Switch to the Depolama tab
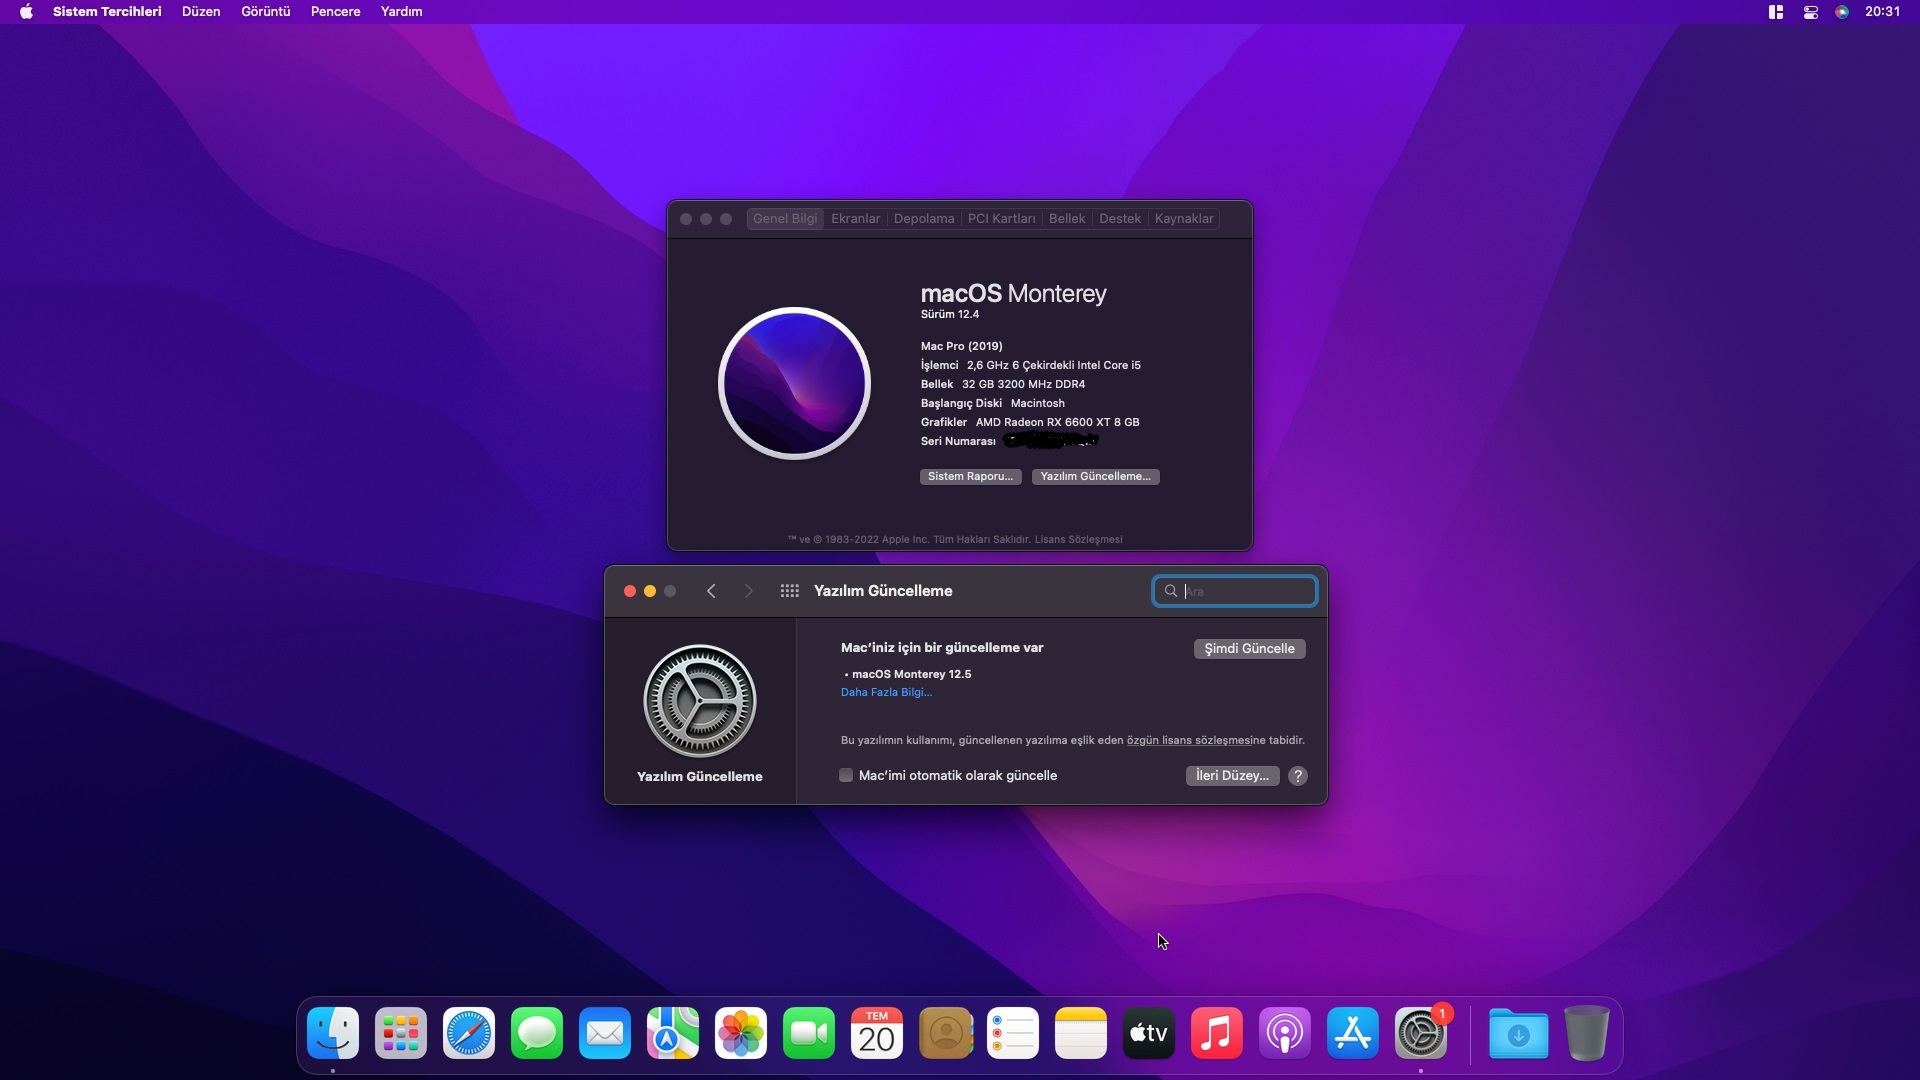 click(x=923, y=219)
